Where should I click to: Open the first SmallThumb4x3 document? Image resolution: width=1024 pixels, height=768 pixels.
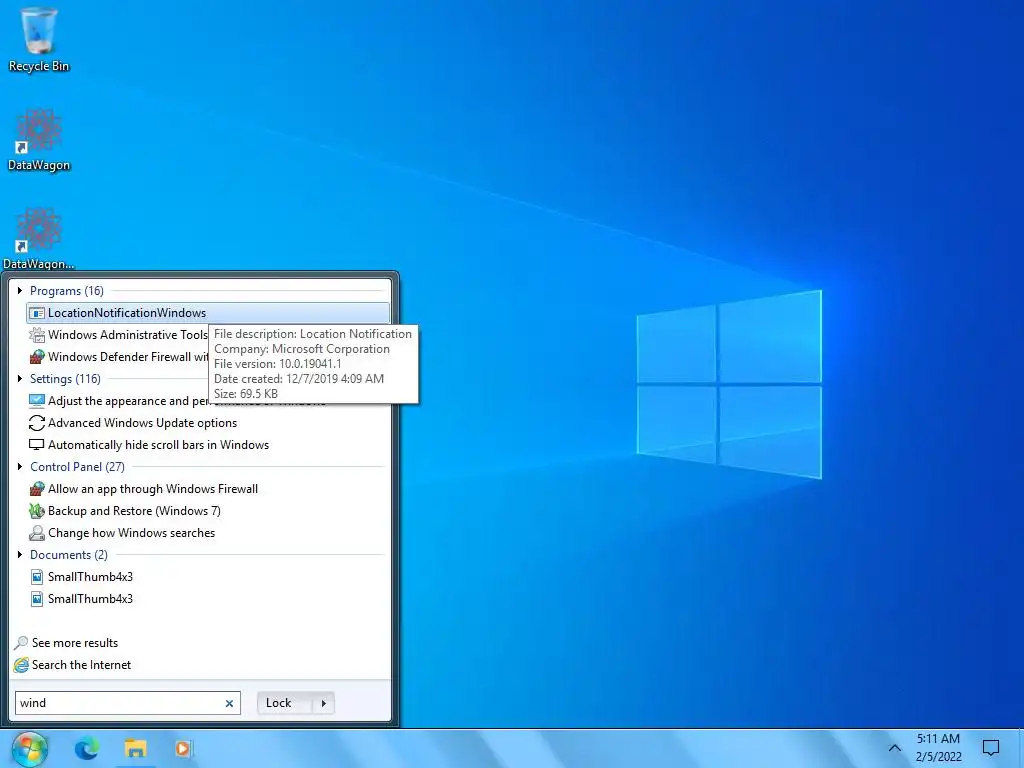click(90, 577)
